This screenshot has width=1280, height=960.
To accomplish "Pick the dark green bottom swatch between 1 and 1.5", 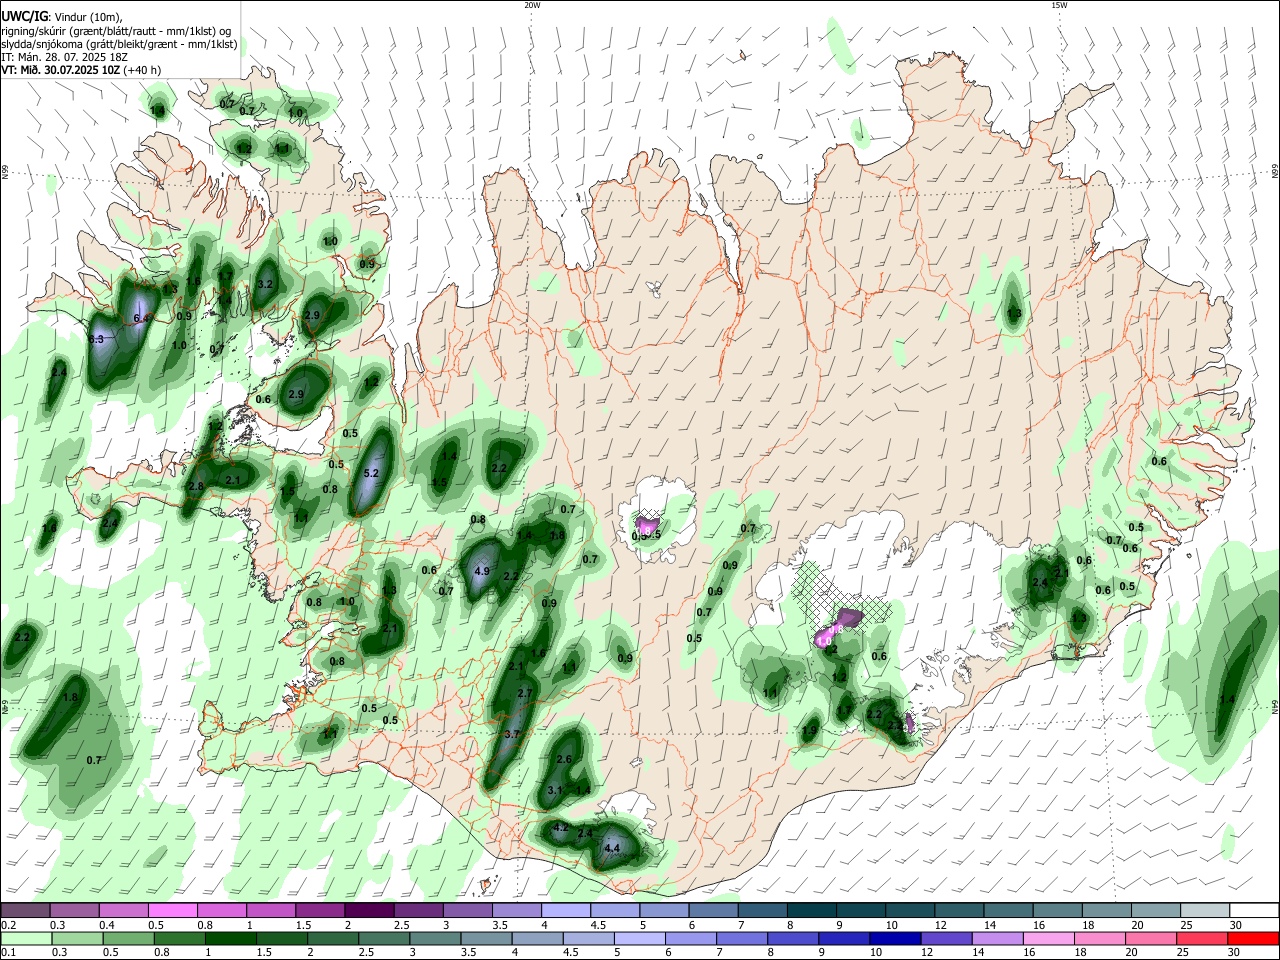I will [x=230, y=938].
